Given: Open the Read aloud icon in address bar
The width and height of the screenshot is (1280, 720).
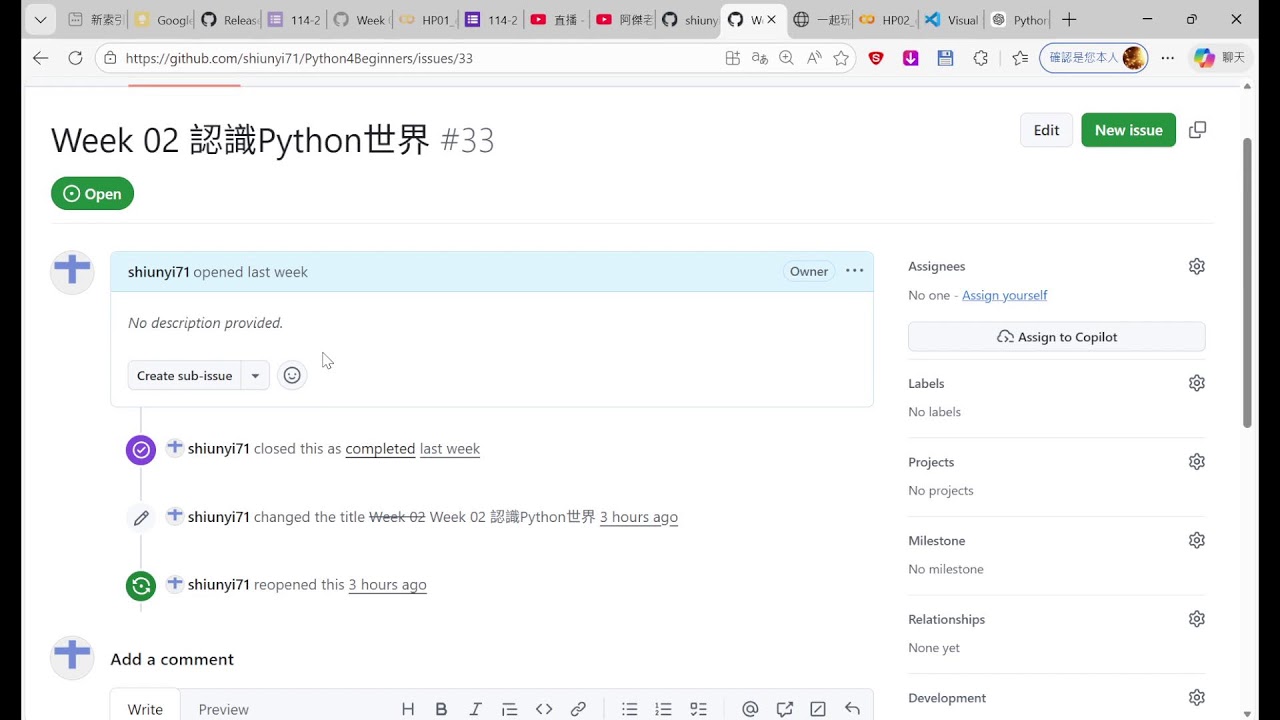Looking at the screenshot, I should [814, 58].
